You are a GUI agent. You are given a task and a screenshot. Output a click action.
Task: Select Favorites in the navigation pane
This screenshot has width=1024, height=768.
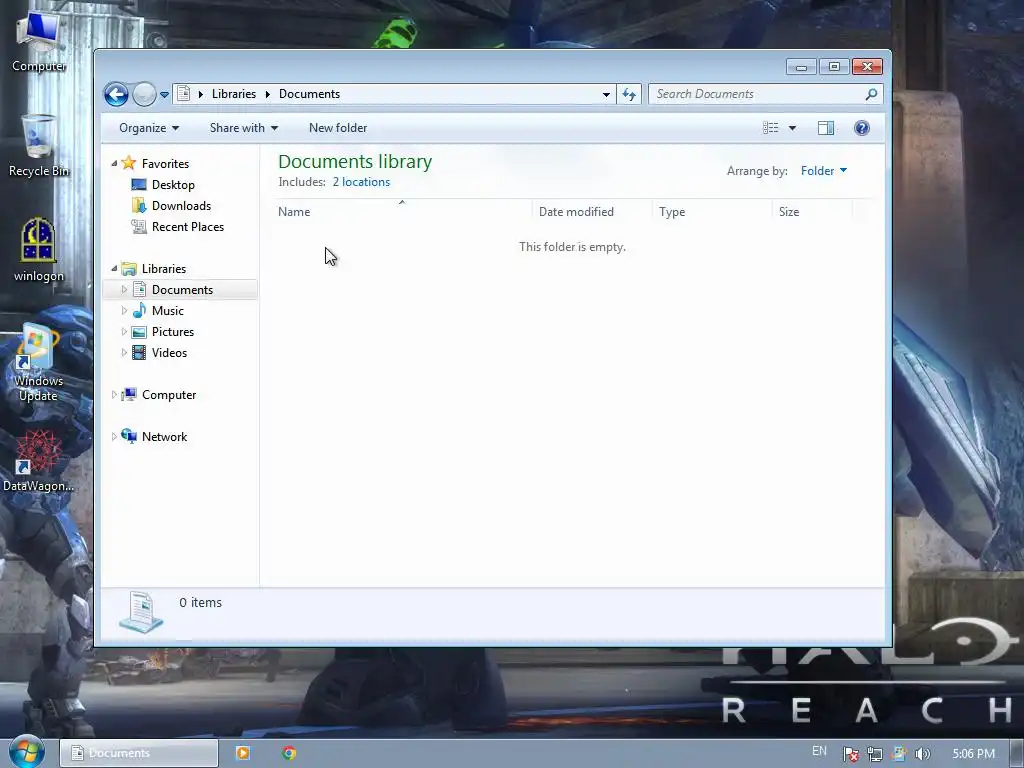[x=165, y=164]
